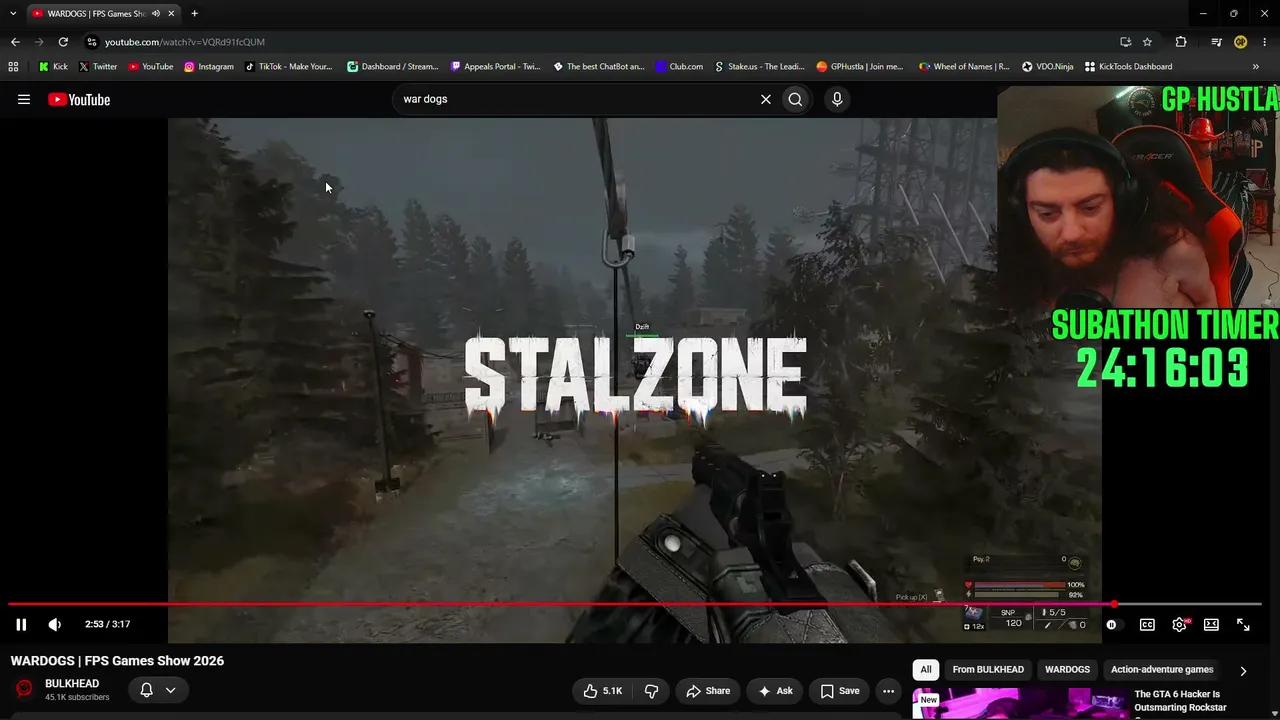Viewport: 1280px width, 720px height.
Task: Open the apps grid in bookmarks bar
Action: point(13,67)
